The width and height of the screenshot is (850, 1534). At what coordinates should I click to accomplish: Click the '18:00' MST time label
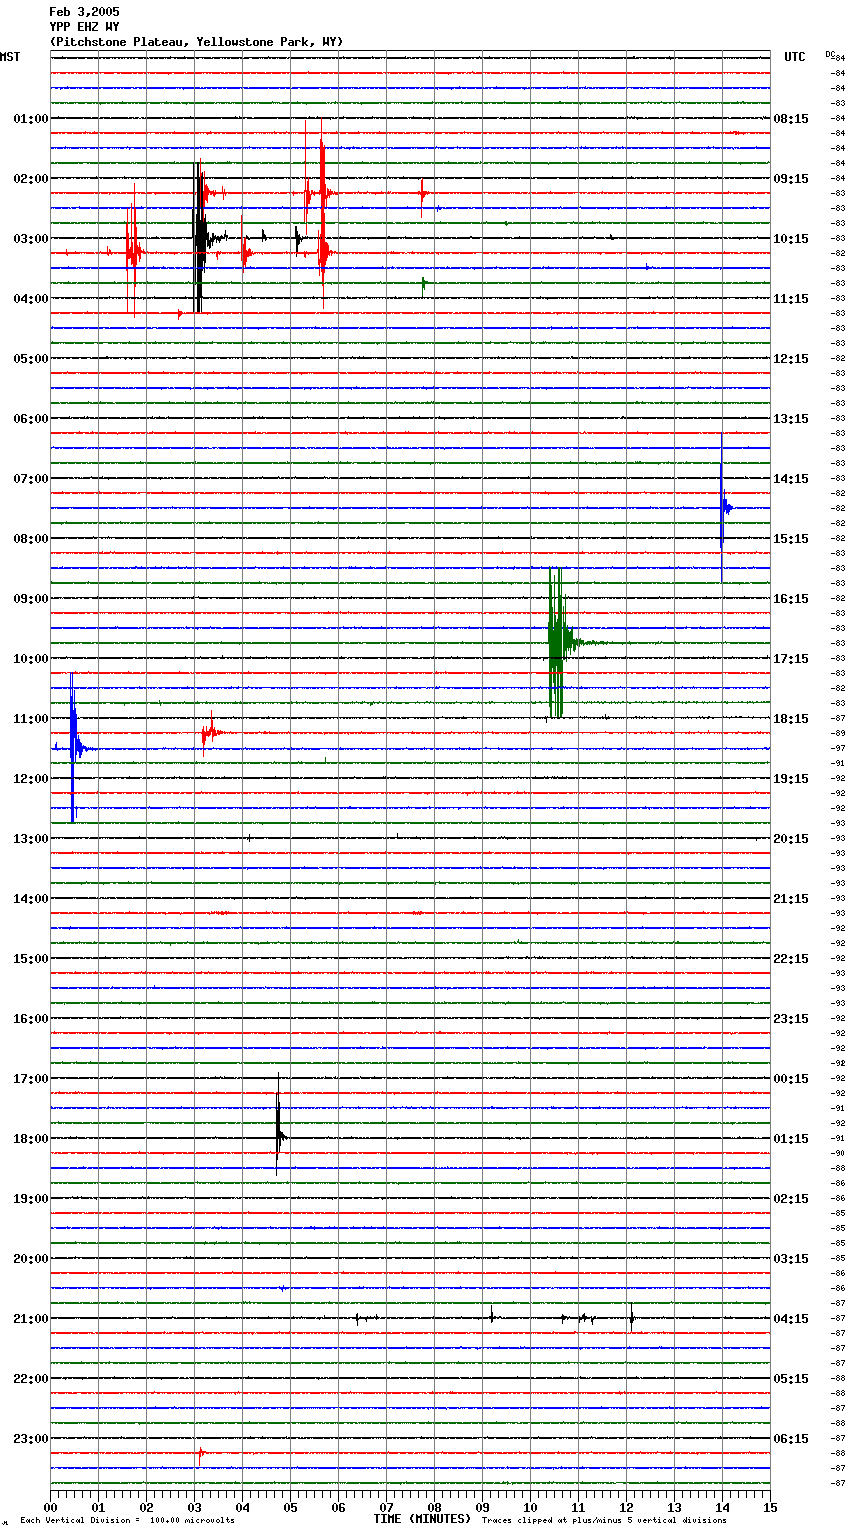pyautogui.click(x=31, y=1139)
